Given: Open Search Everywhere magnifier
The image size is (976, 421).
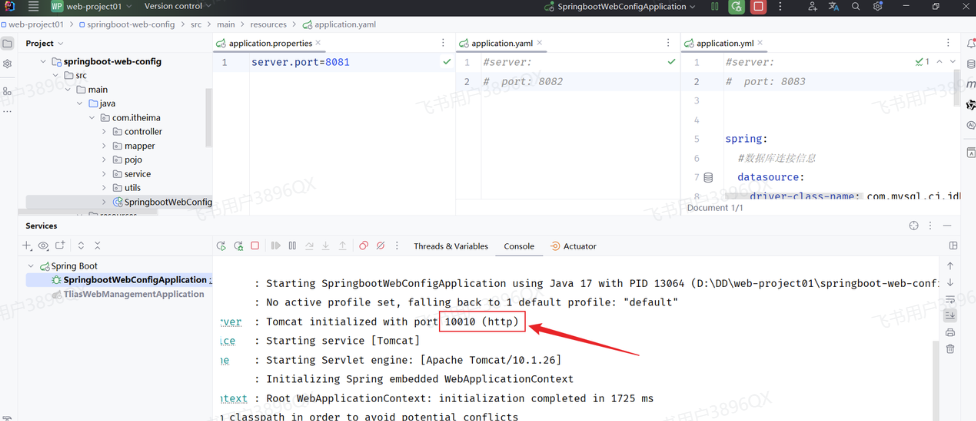Looking at the screenshot, I should point(856,6).
